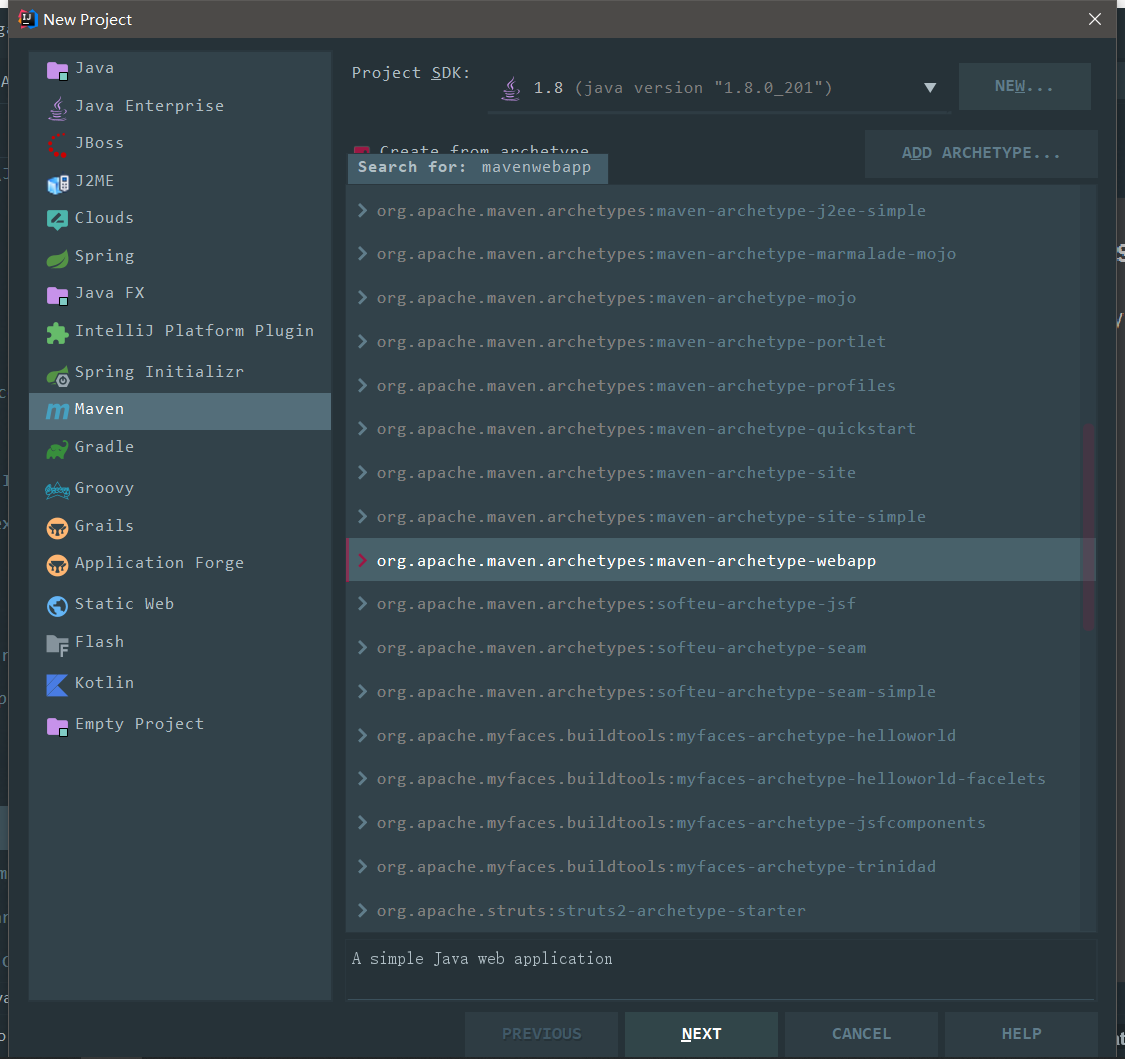Open the Project SDK dropdown arrow
This screenshot has width=1125, height=1059.
coord(930,88)
